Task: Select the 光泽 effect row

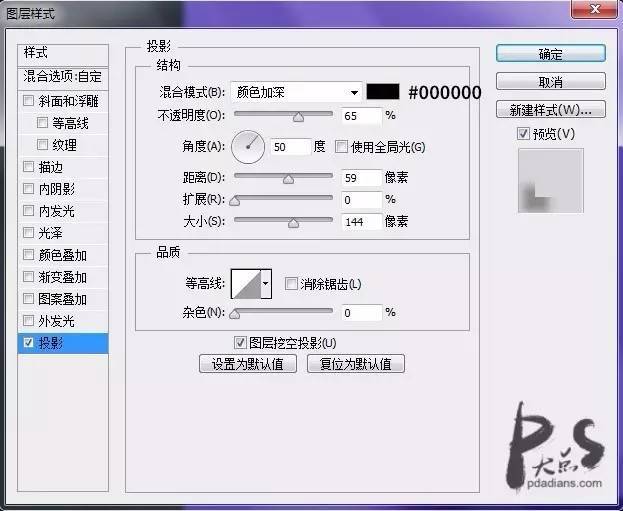Action: pyautogui.click(x=63, y=232)
